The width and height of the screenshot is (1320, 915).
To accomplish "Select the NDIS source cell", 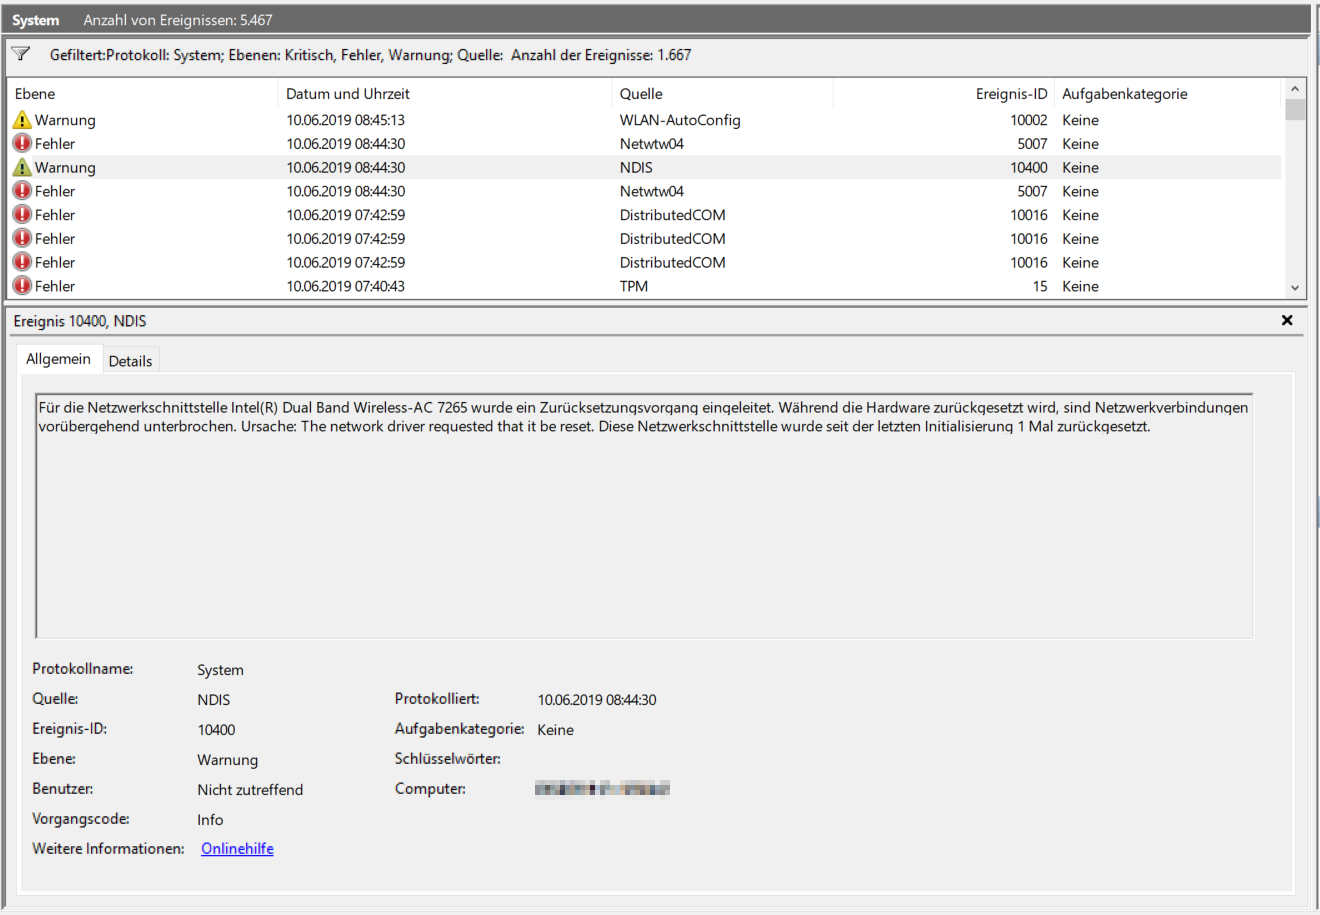I will pos(636,167).
